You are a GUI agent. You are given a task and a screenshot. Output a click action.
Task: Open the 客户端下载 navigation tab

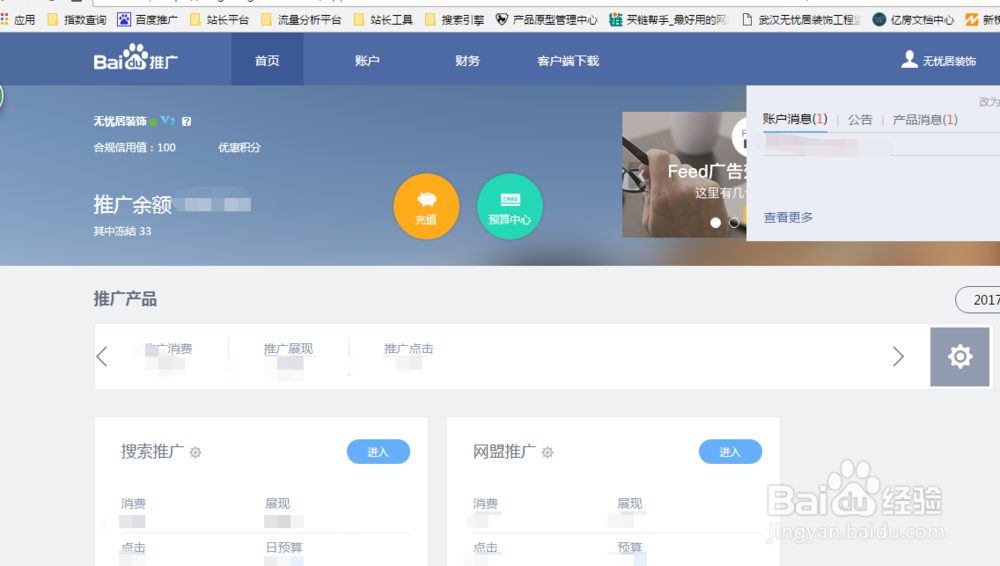tap(568, 61)
